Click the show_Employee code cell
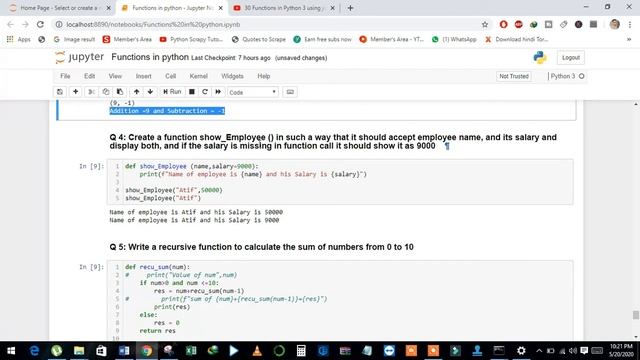The height and width of the screenshot is (360, 640). 340,182
